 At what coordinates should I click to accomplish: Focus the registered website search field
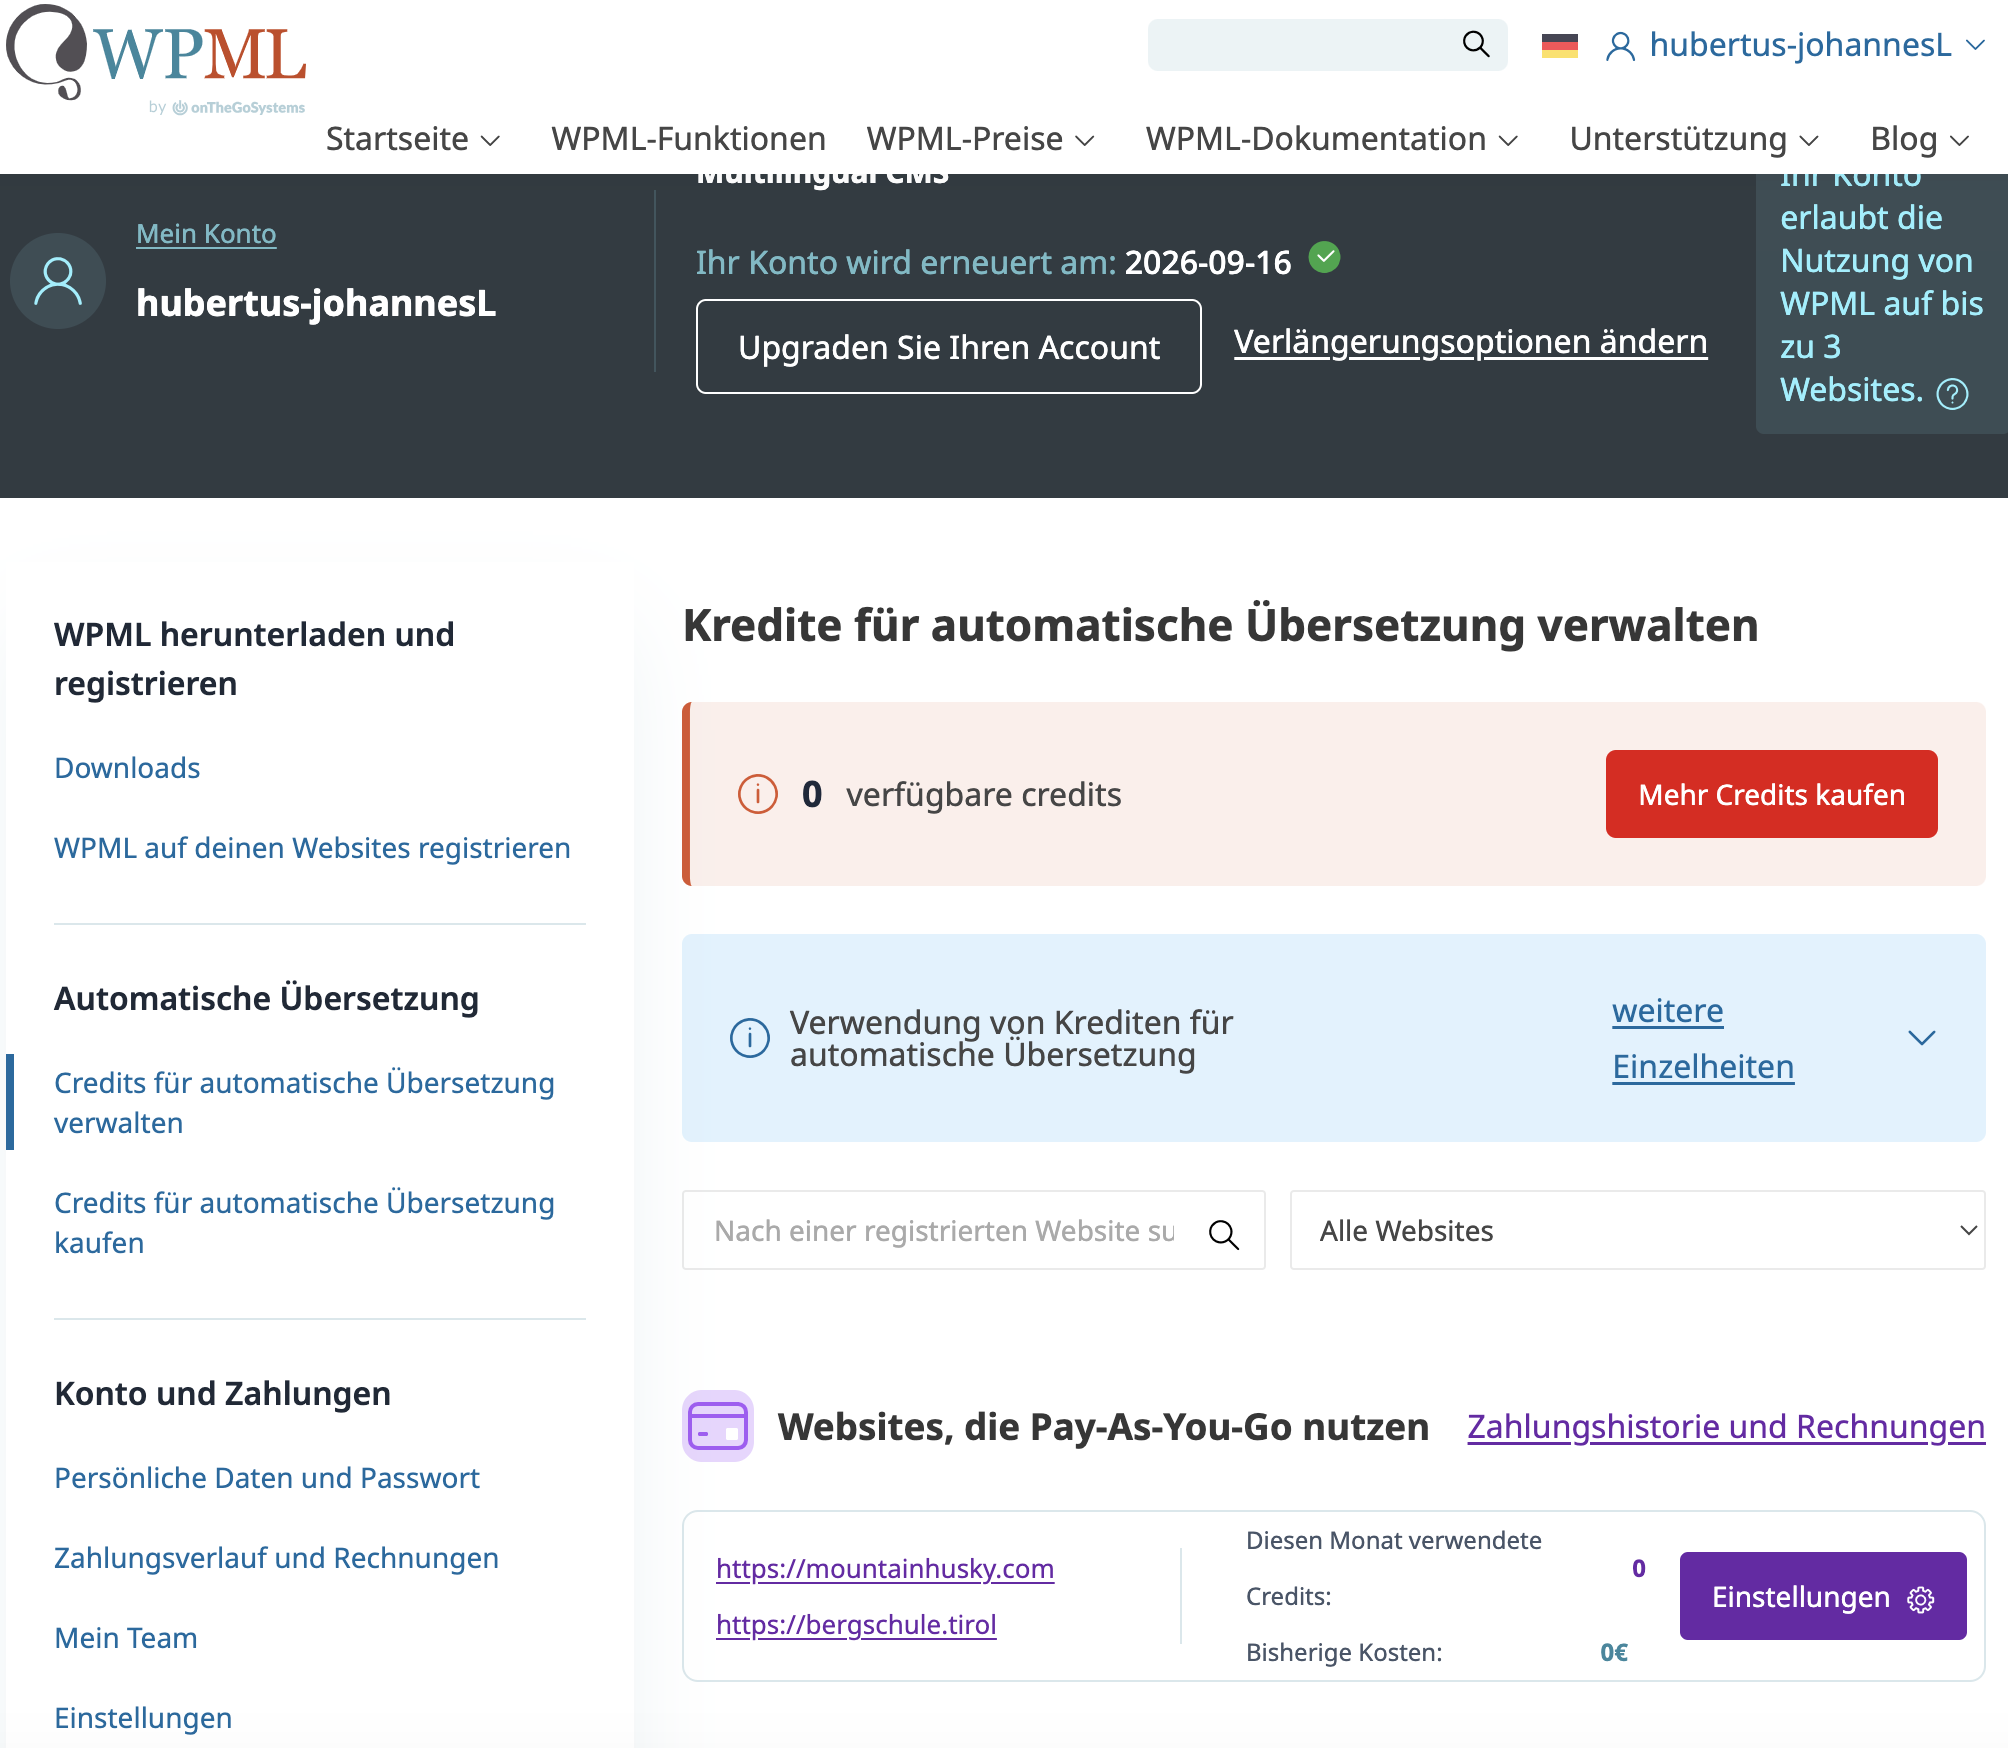pyautogui.click(x=943, y=1231)
